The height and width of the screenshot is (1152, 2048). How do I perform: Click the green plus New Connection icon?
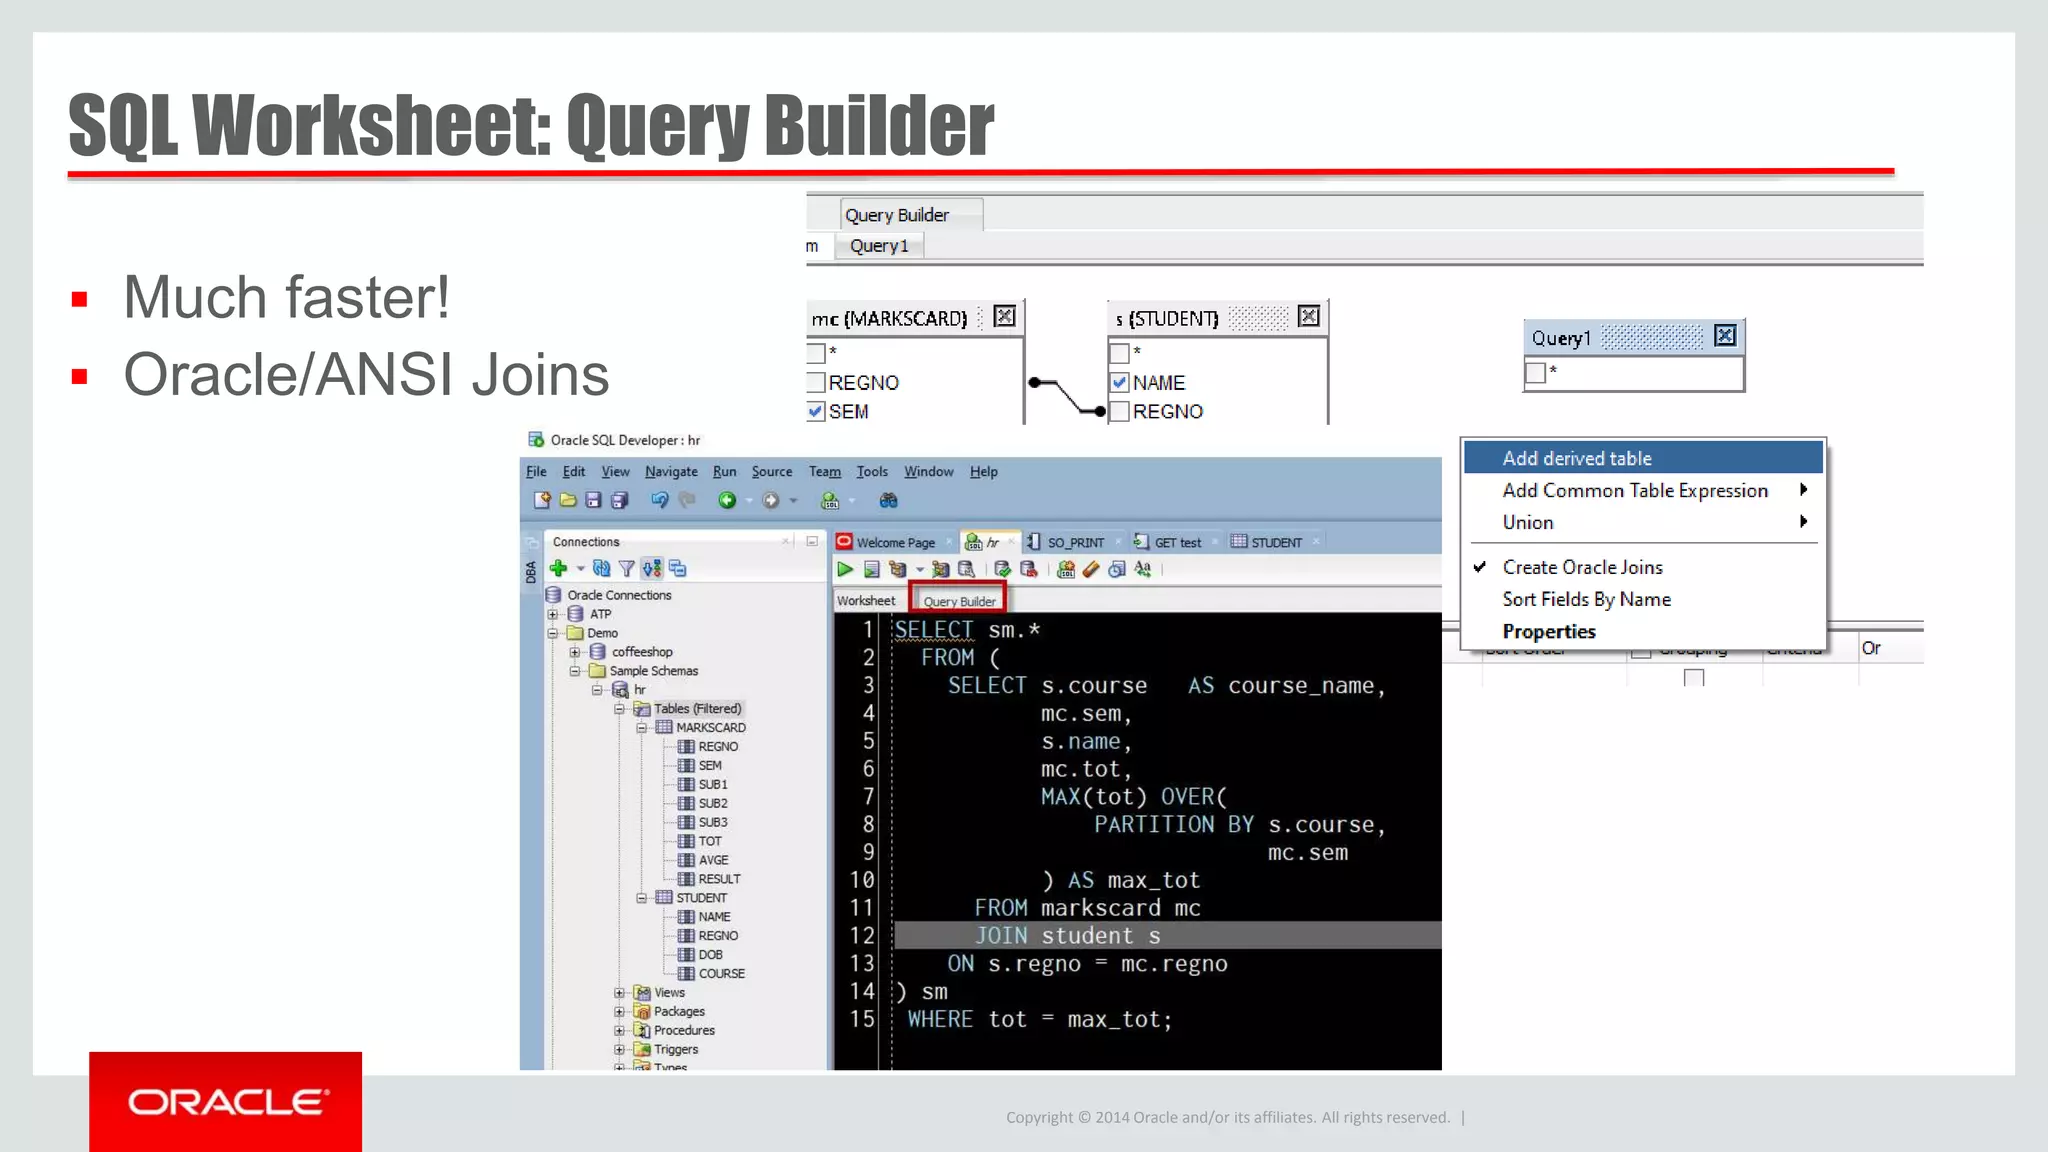pos(559,568)
